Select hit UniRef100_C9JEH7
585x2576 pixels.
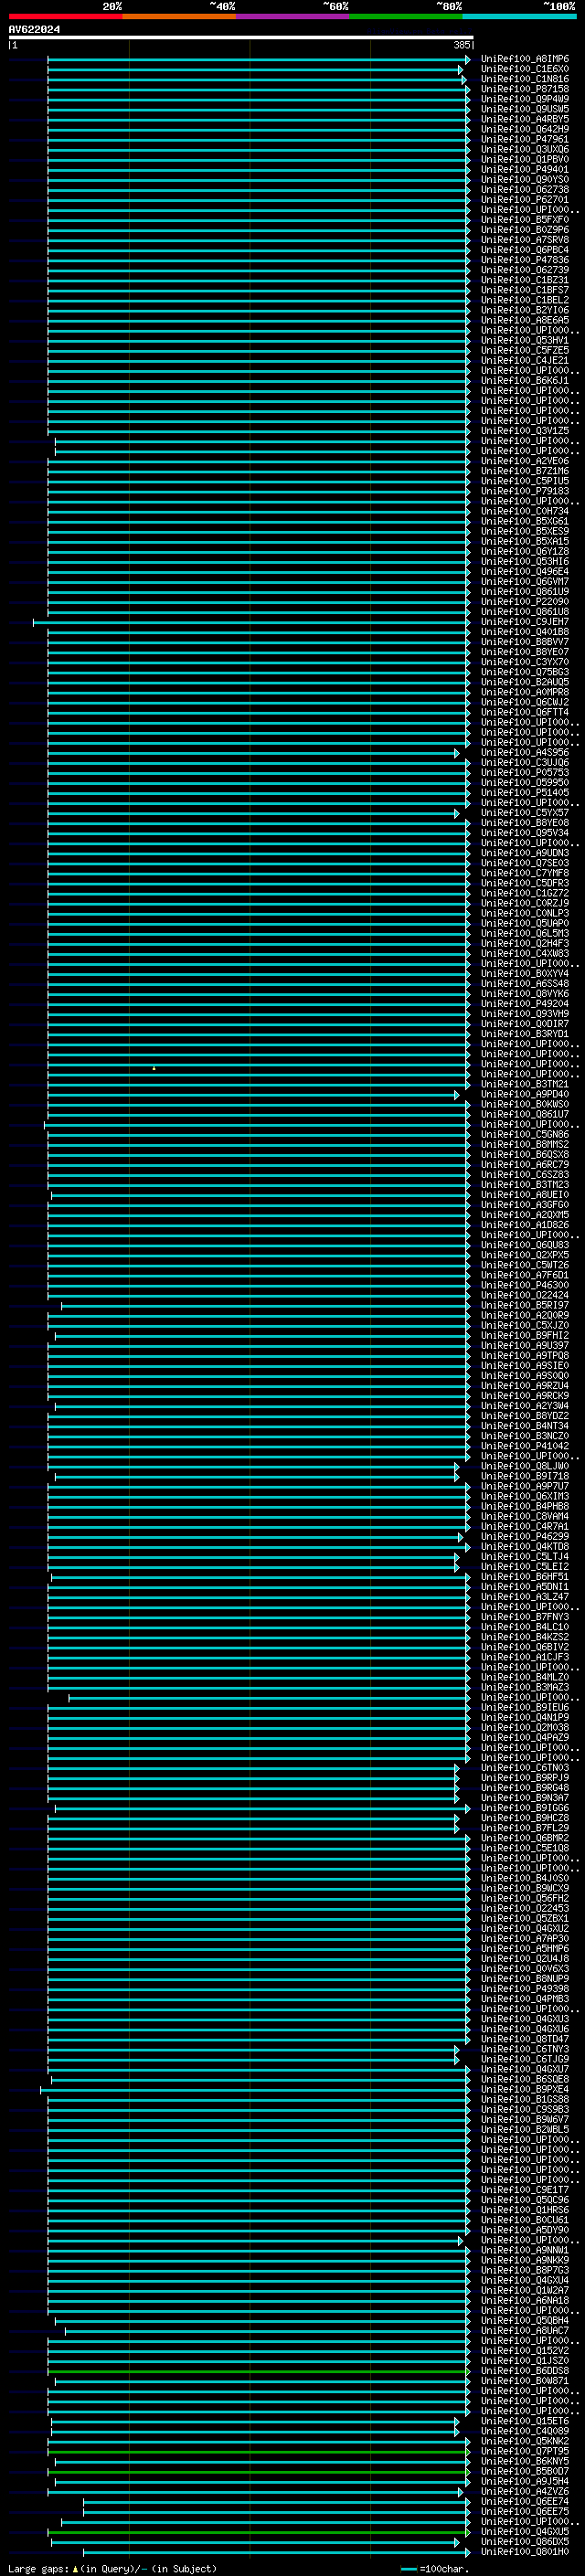point(524,622)
